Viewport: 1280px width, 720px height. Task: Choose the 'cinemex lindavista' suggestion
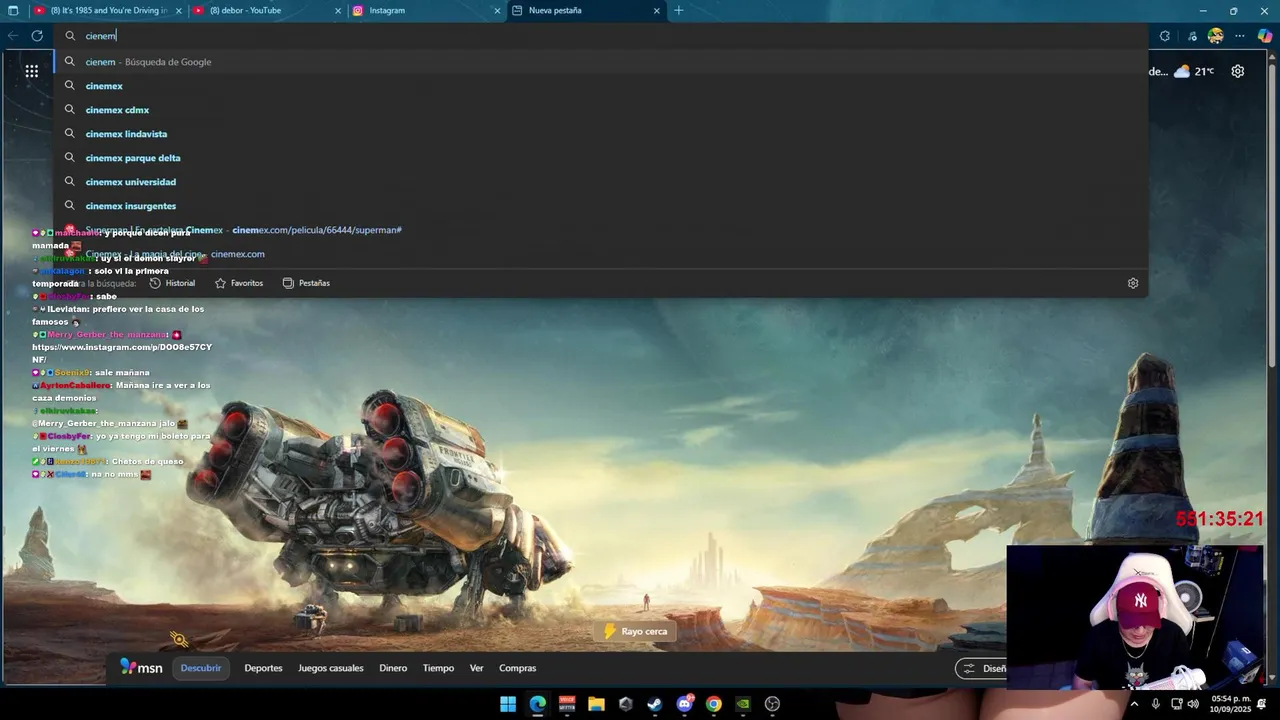point(600,134)
